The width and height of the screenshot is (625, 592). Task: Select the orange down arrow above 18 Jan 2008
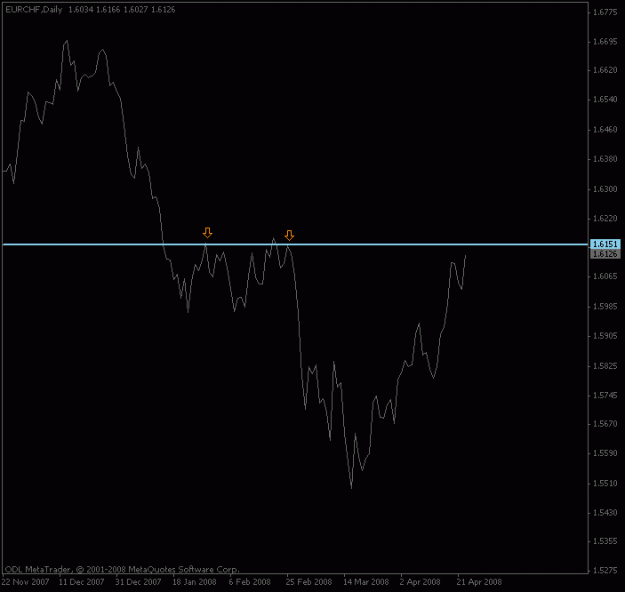207,232
